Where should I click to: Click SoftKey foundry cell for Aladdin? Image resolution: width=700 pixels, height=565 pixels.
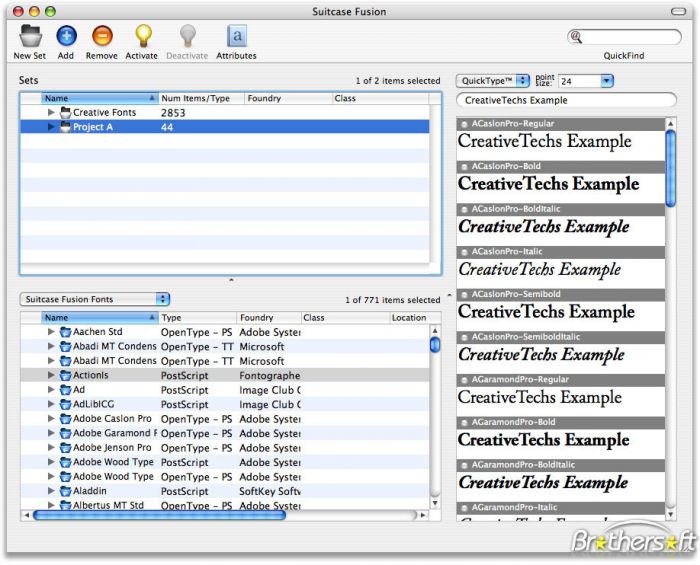tap(270, 491)
